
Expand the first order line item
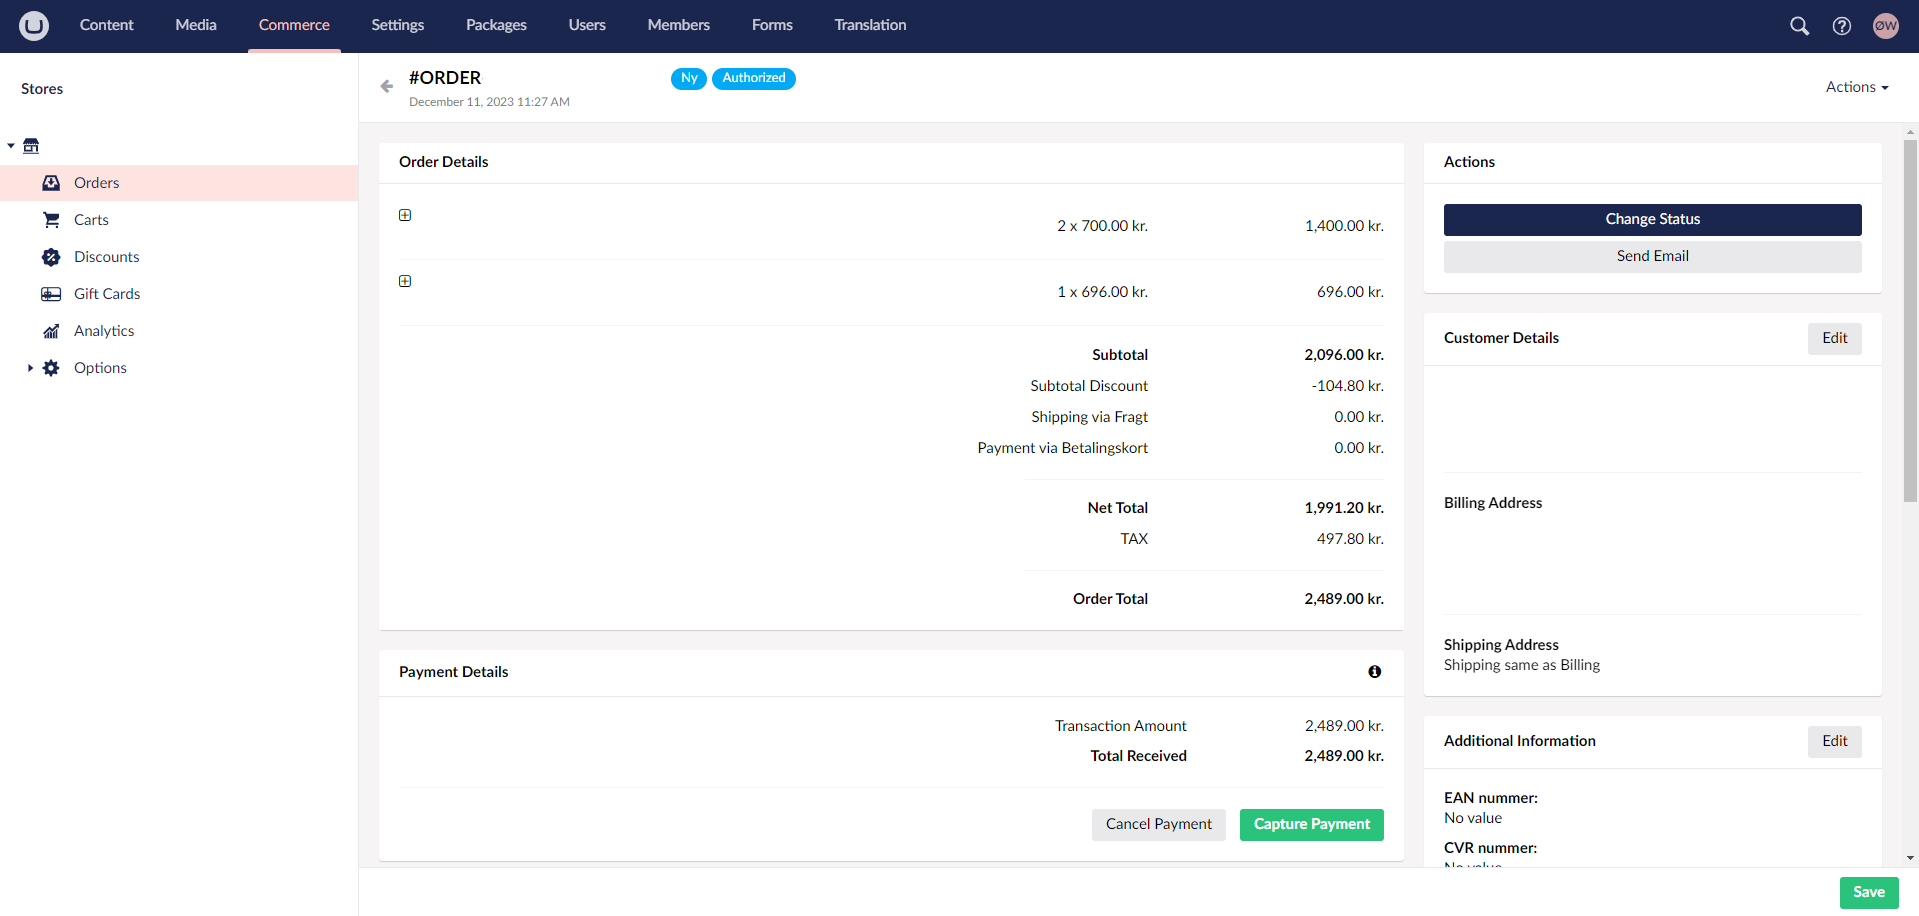point(405,214)
